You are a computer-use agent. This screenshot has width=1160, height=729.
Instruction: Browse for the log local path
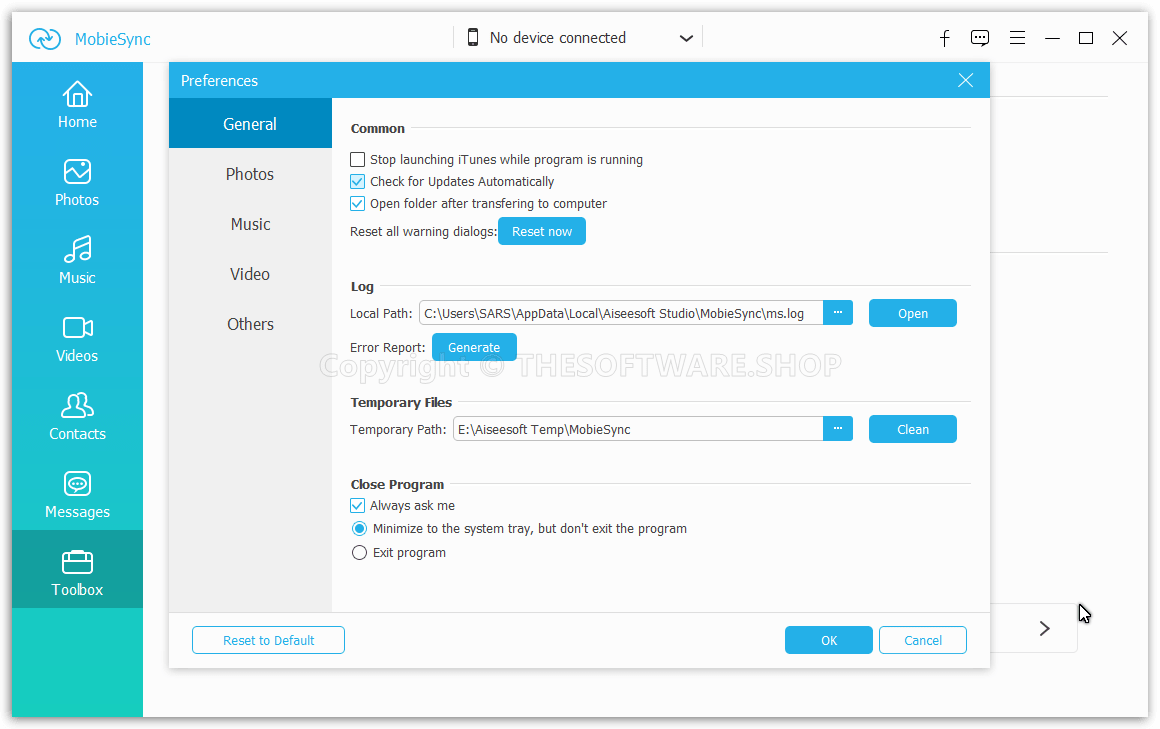pyautogui.click(x=837, y=312)
